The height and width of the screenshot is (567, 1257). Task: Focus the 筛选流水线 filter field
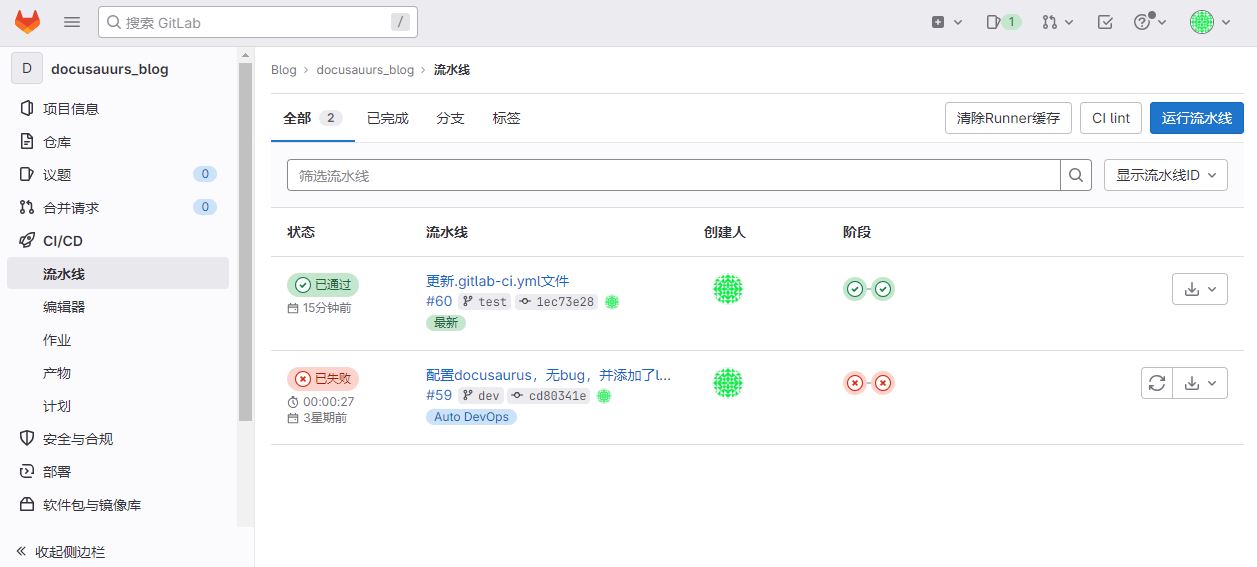[673, 175]
